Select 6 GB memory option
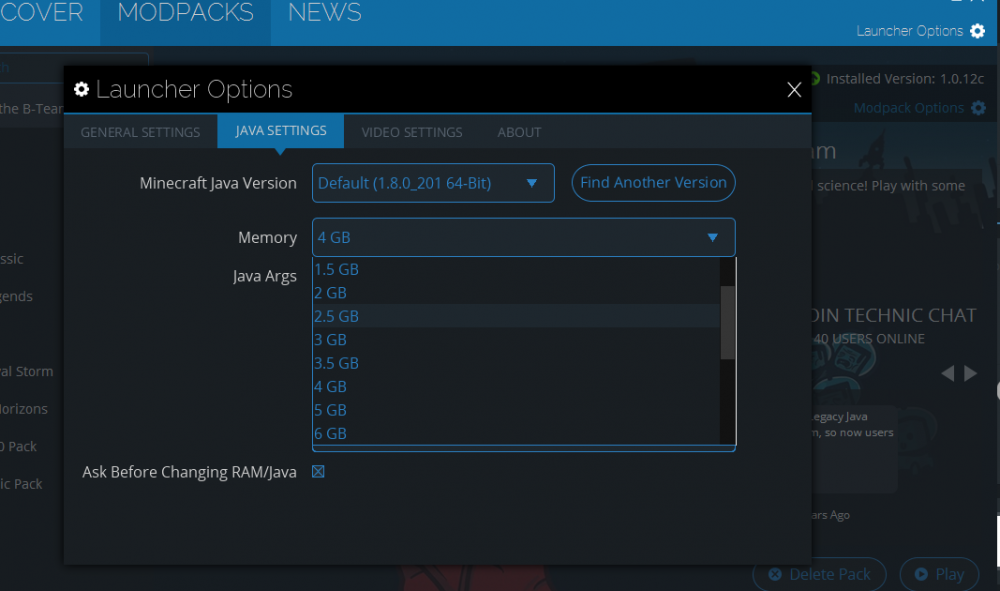Screen dimensions: 1000x591 [516, 434]
